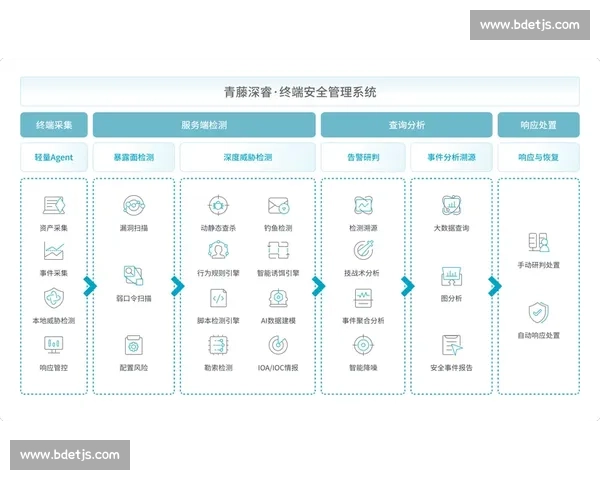Click the '安全事件报告' text label
The height and width of the screenshot is (480, 600).
(x=452, y=368)
